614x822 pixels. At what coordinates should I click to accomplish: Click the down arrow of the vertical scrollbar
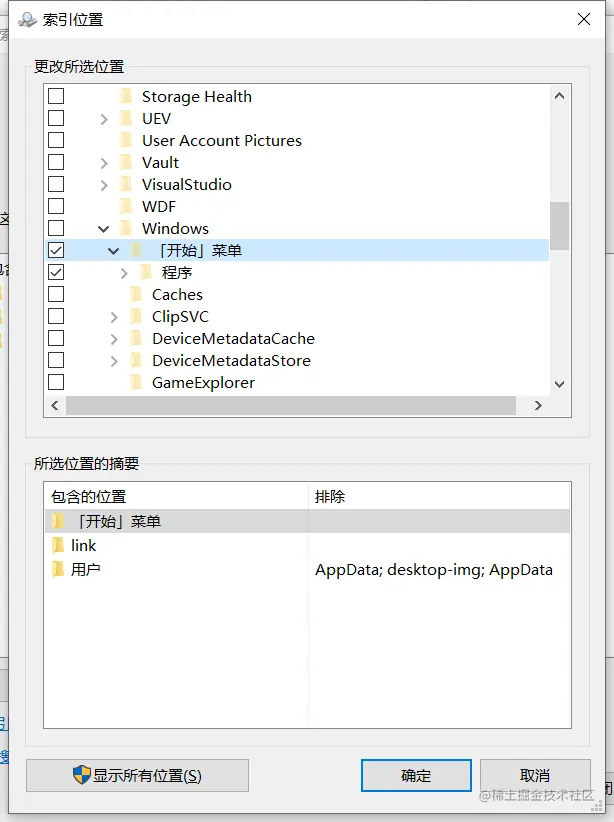pos(559,384)
